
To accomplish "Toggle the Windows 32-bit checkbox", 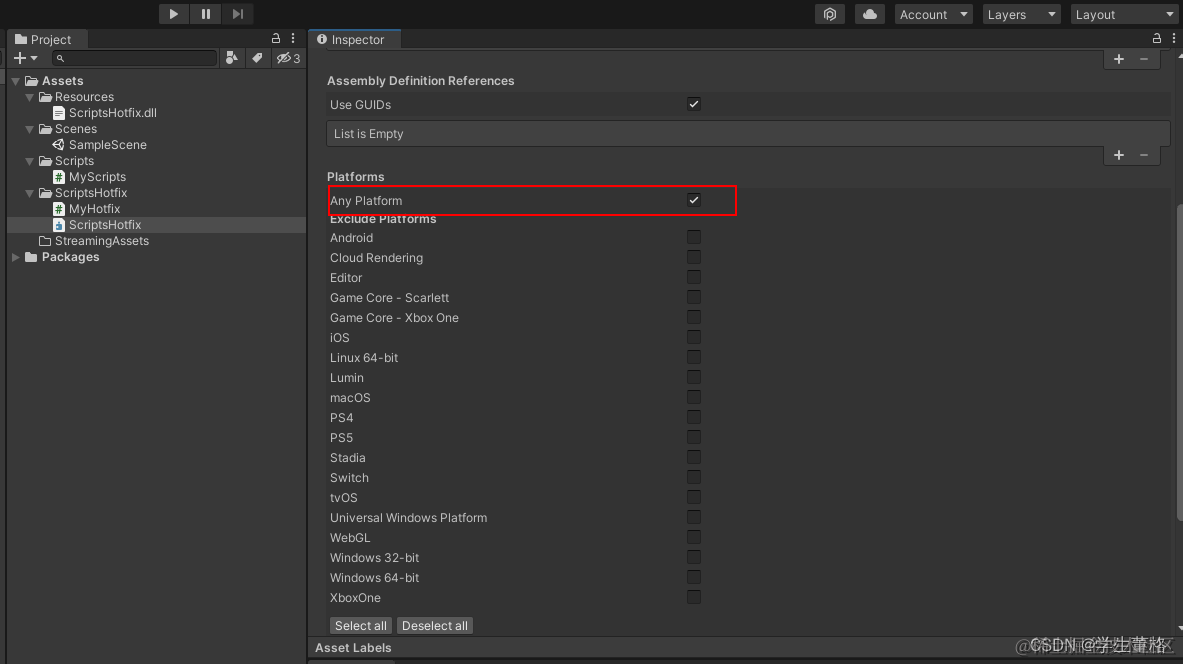I will (x=694, y=558).
